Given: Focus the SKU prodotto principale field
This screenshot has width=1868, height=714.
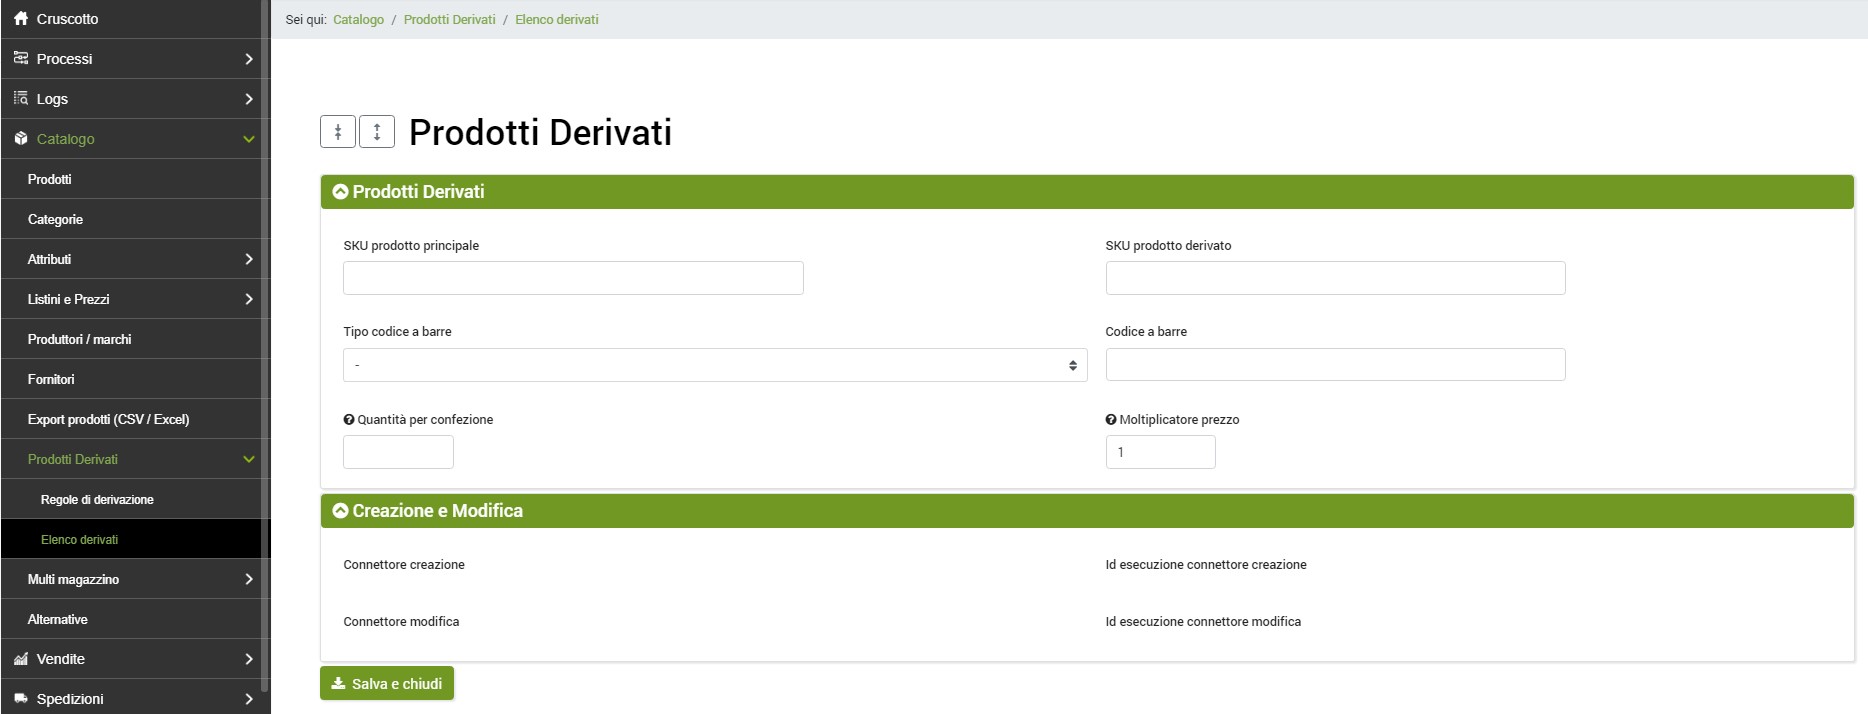Looking at the screenshot, I should coord(573,278).
